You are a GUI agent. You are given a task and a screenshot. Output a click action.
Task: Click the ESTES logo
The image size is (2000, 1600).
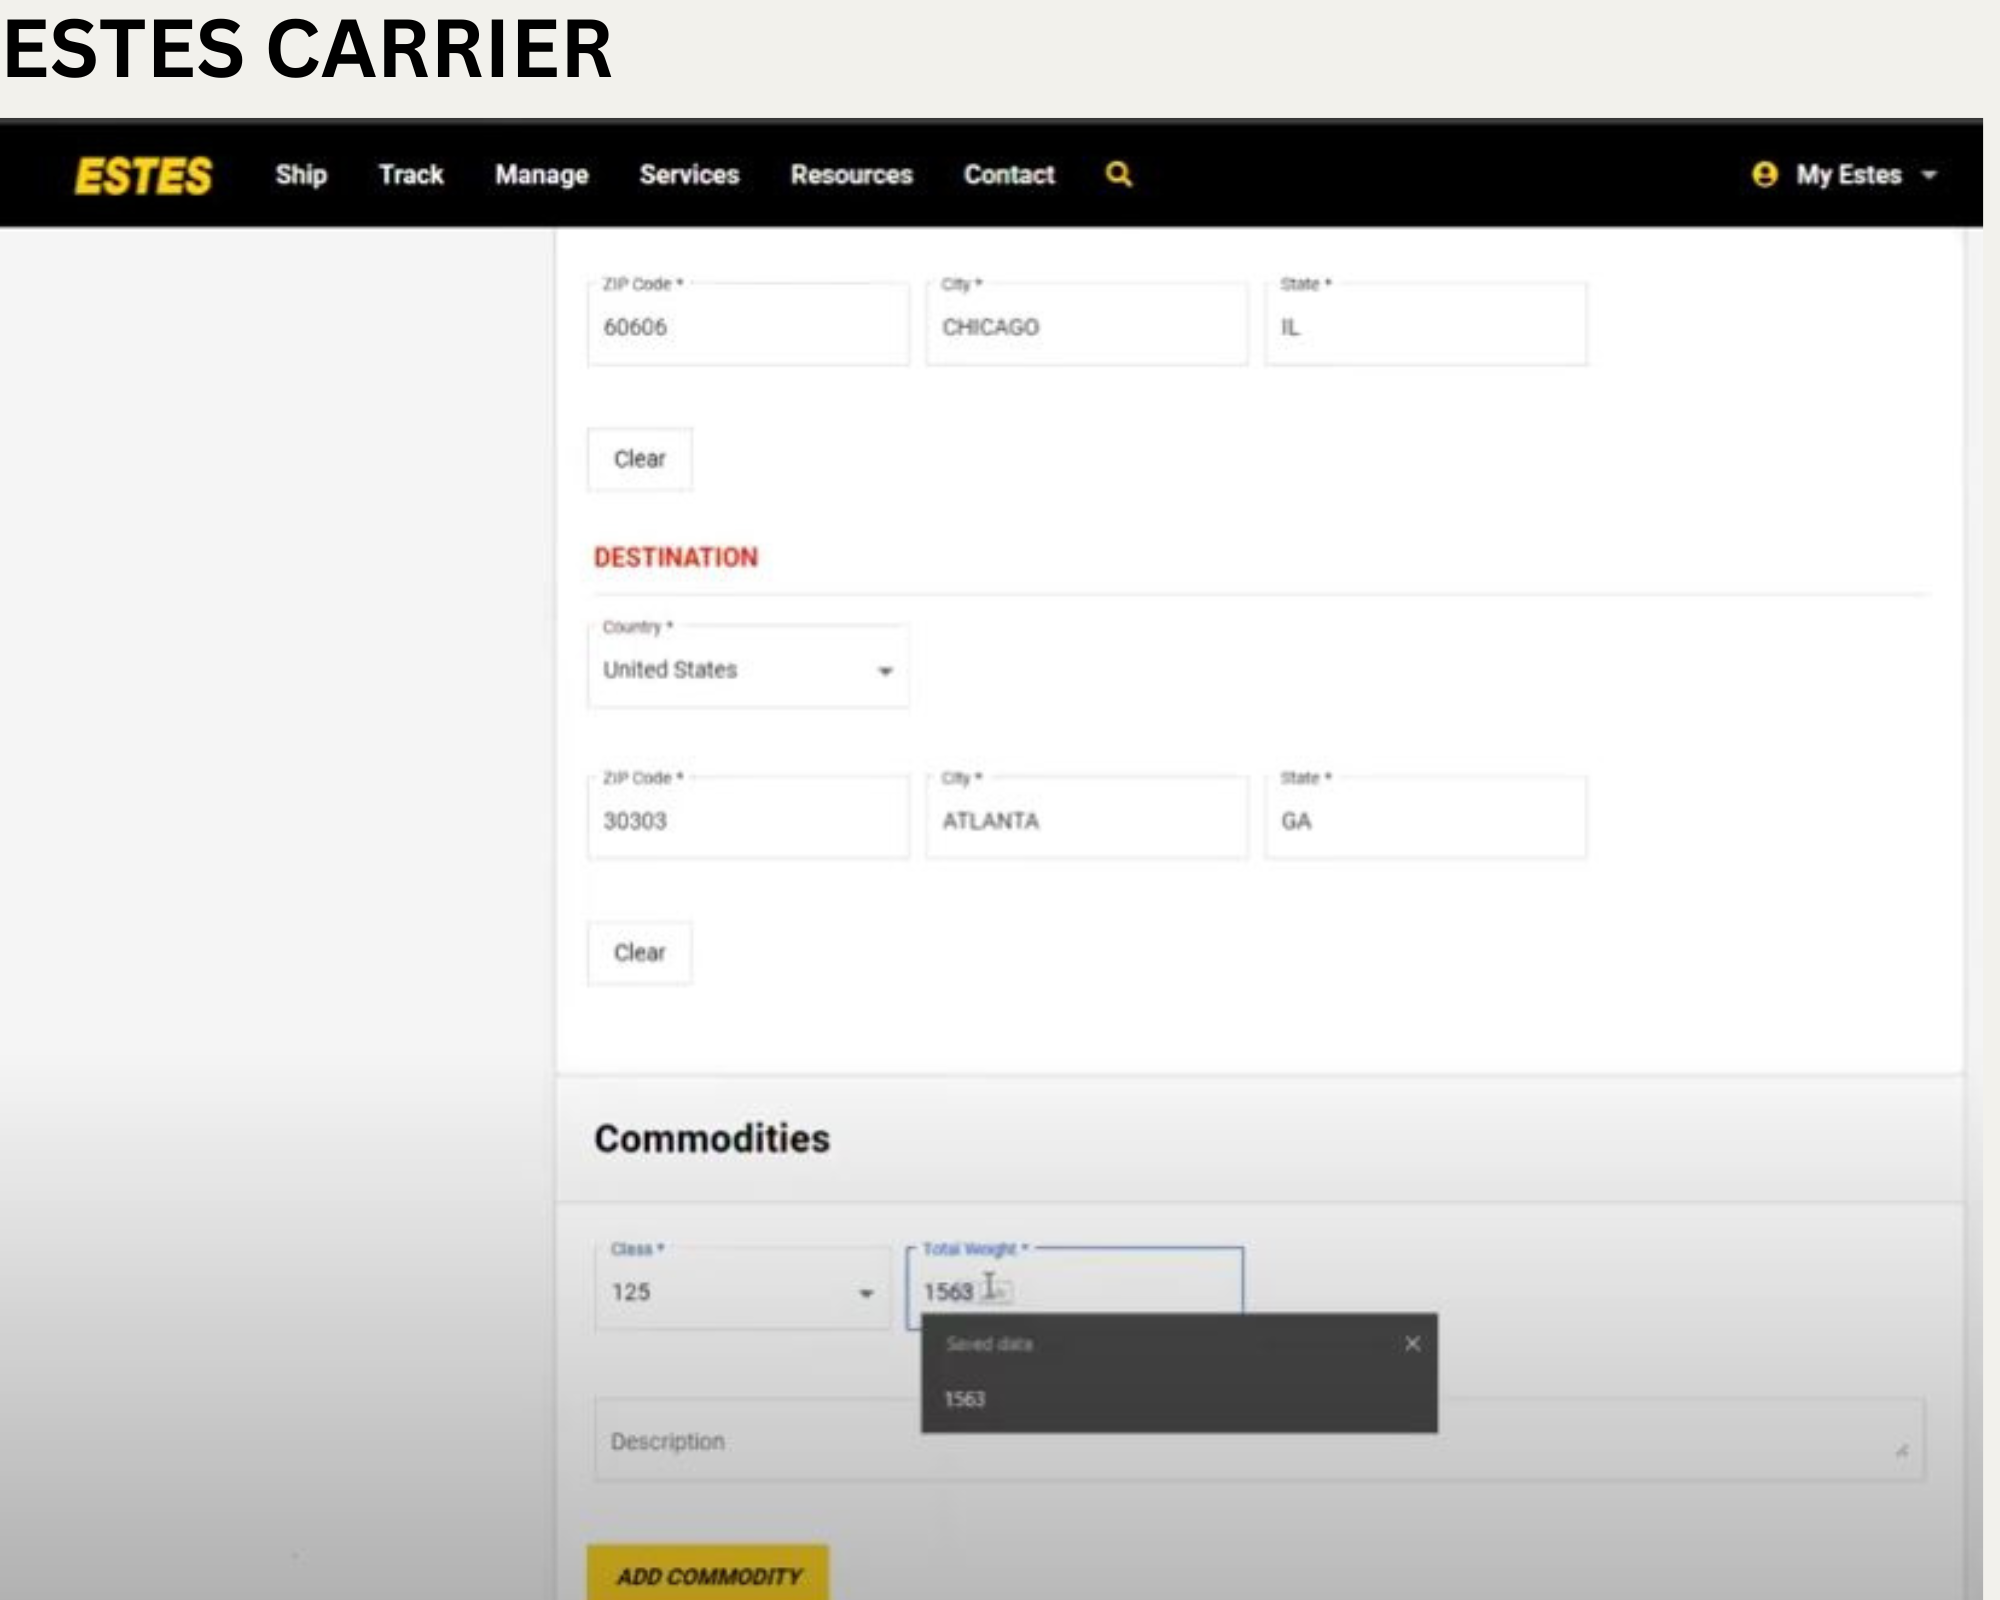143,176
